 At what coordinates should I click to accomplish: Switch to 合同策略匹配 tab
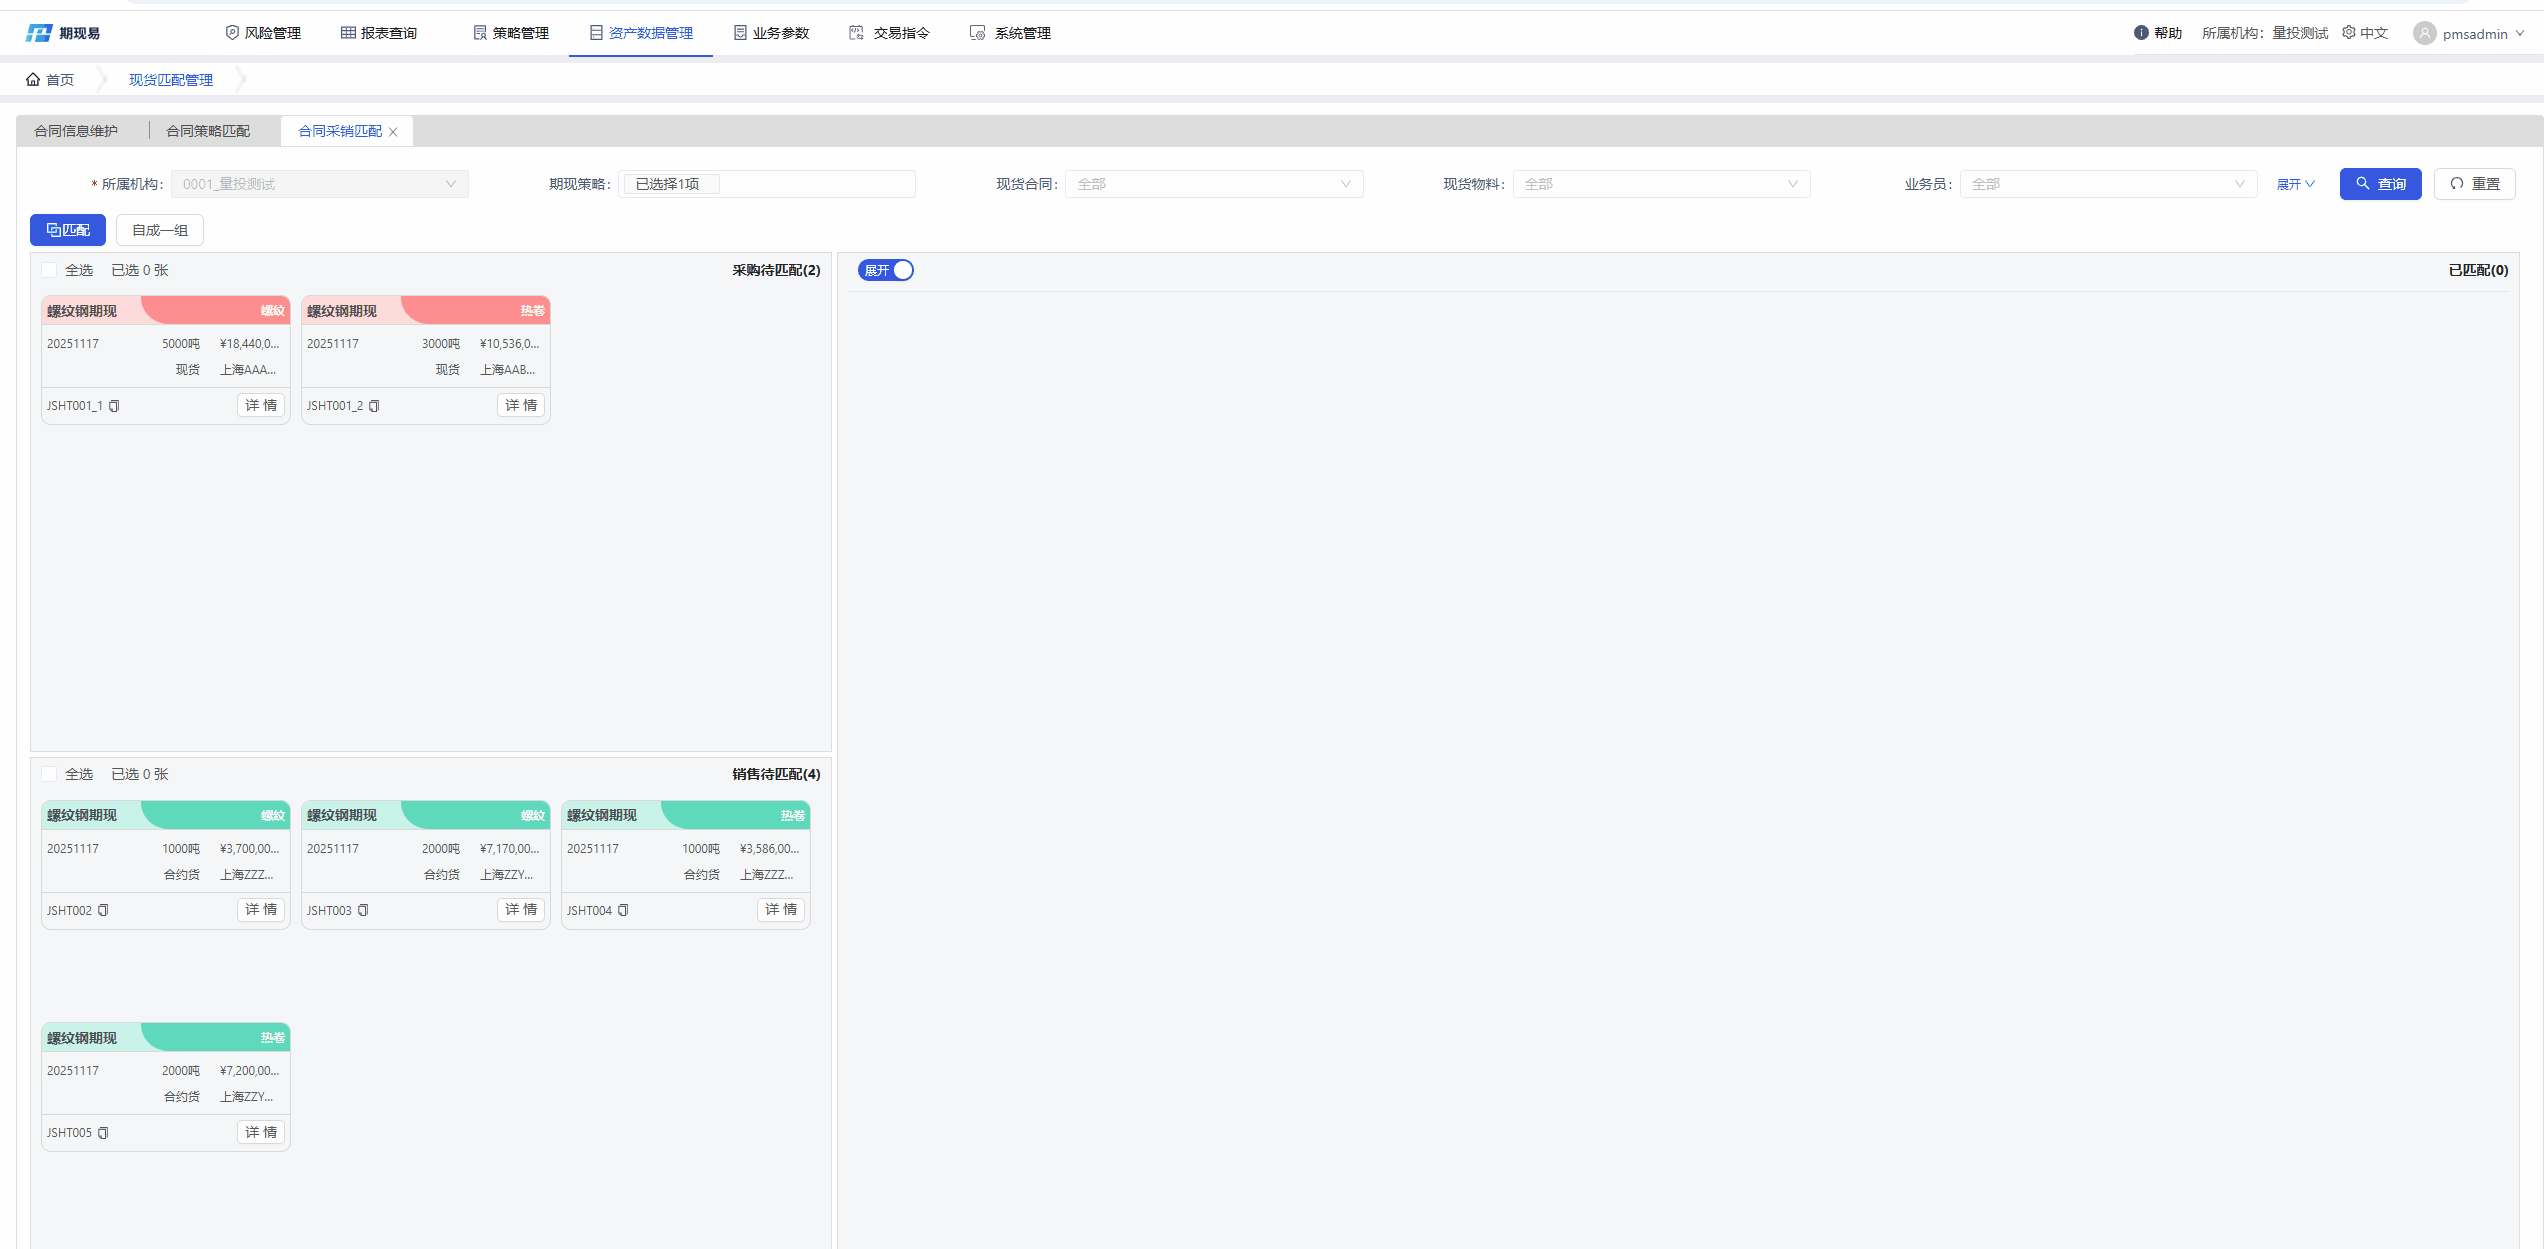coord(208,131)
